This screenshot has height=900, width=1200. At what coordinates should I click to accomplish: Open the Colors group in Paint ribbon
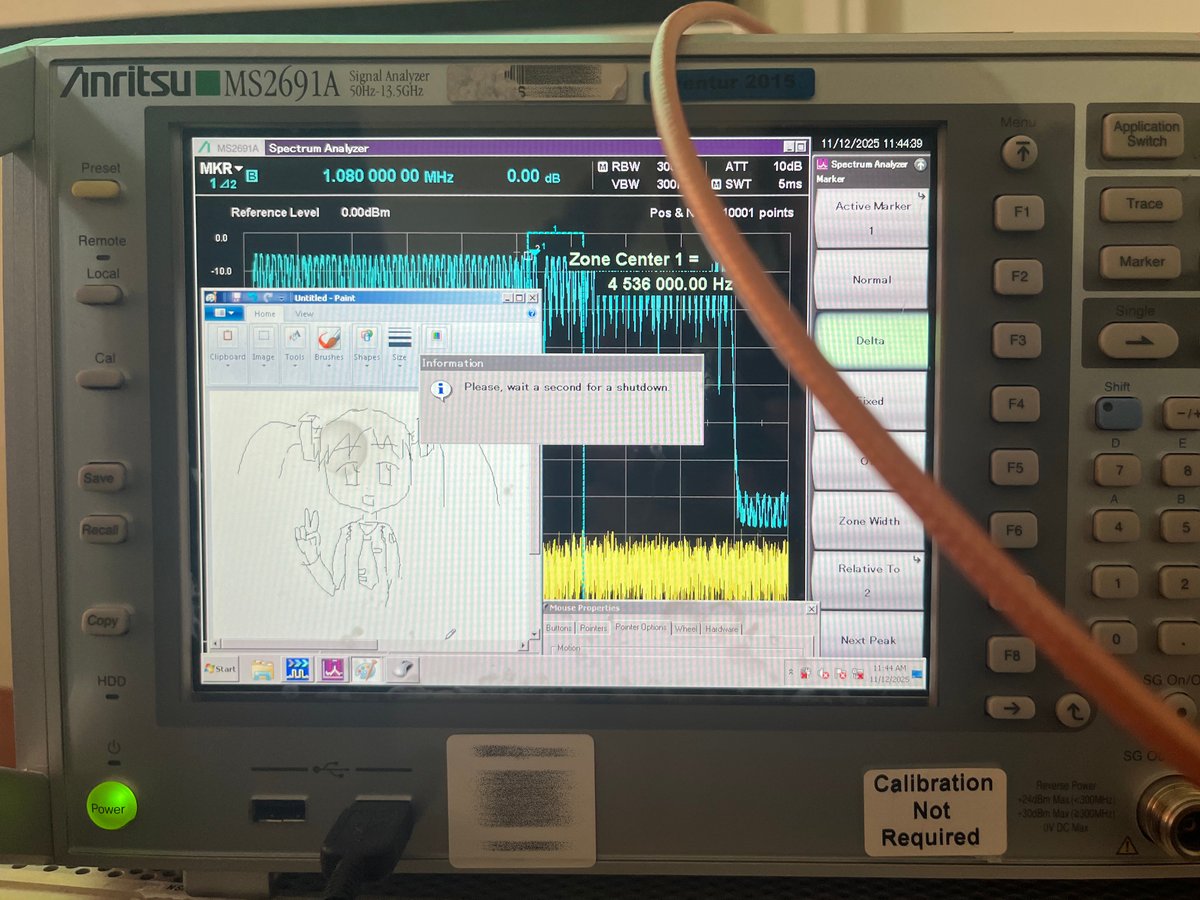point(435,338)
